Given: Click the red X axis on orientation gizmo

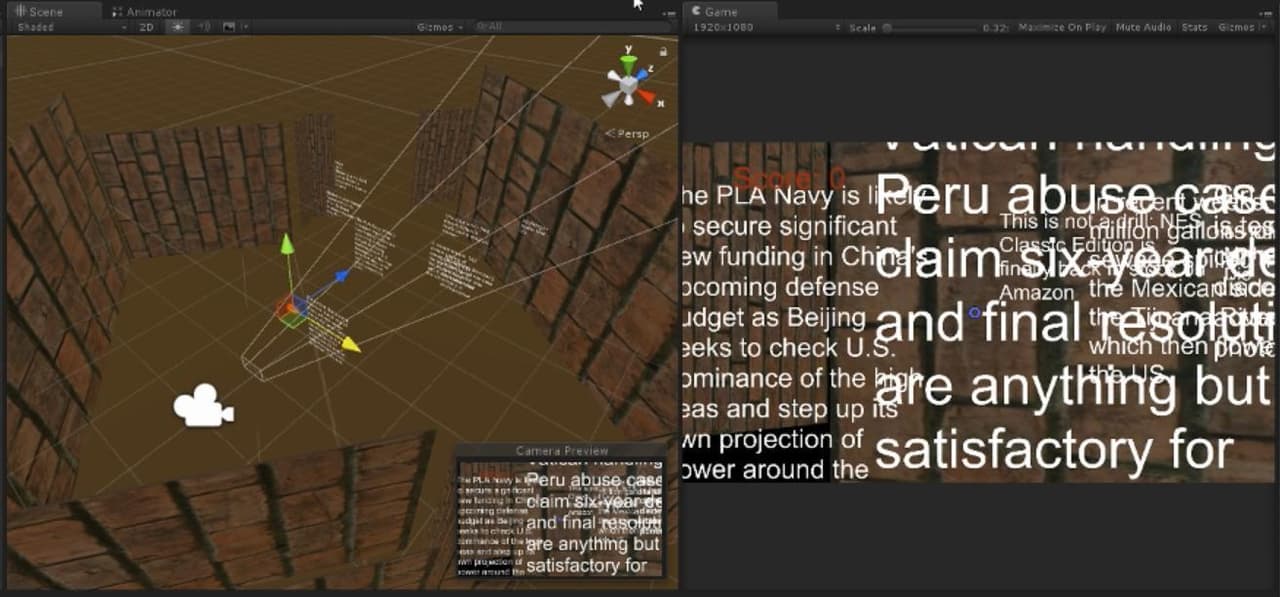Looking at the screenshot, I should pos(647,96).
